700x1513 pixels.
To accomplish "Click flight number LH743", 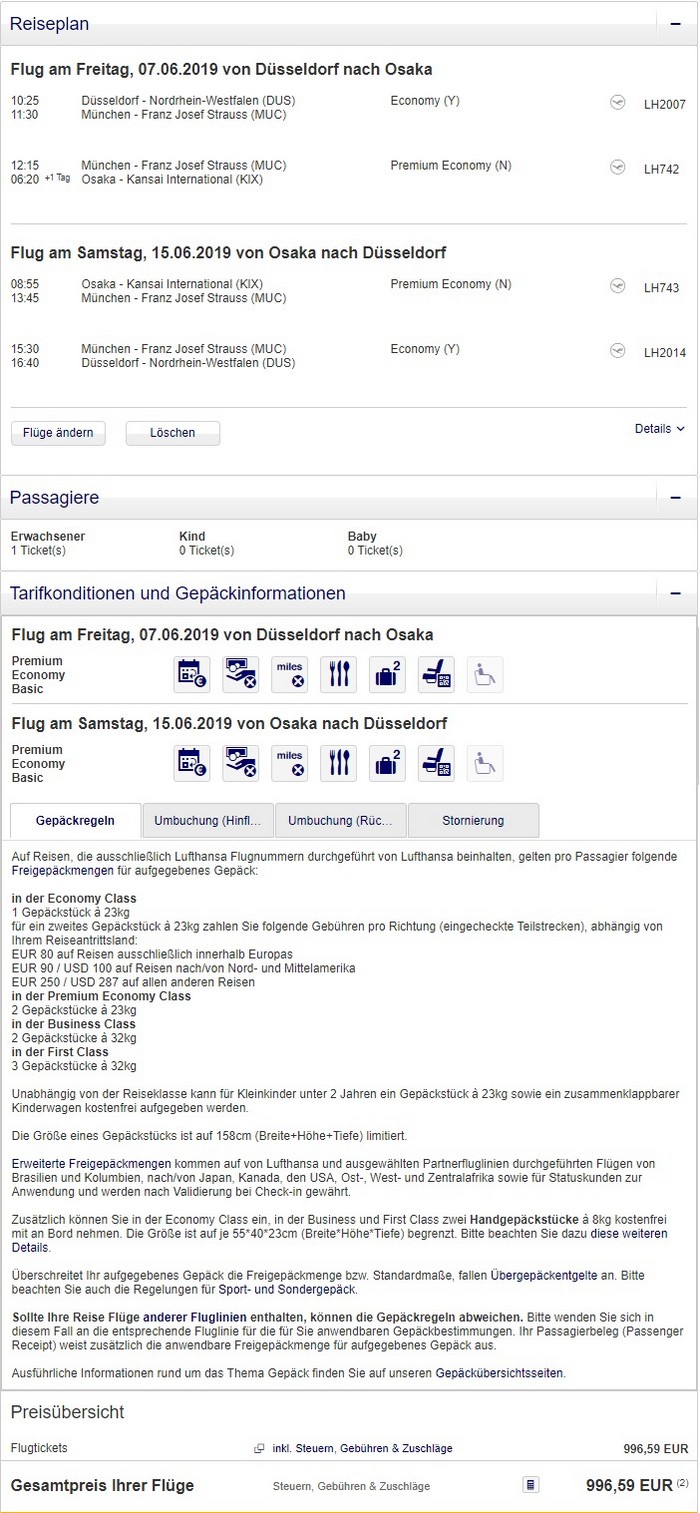I will (x=661, y=288).
